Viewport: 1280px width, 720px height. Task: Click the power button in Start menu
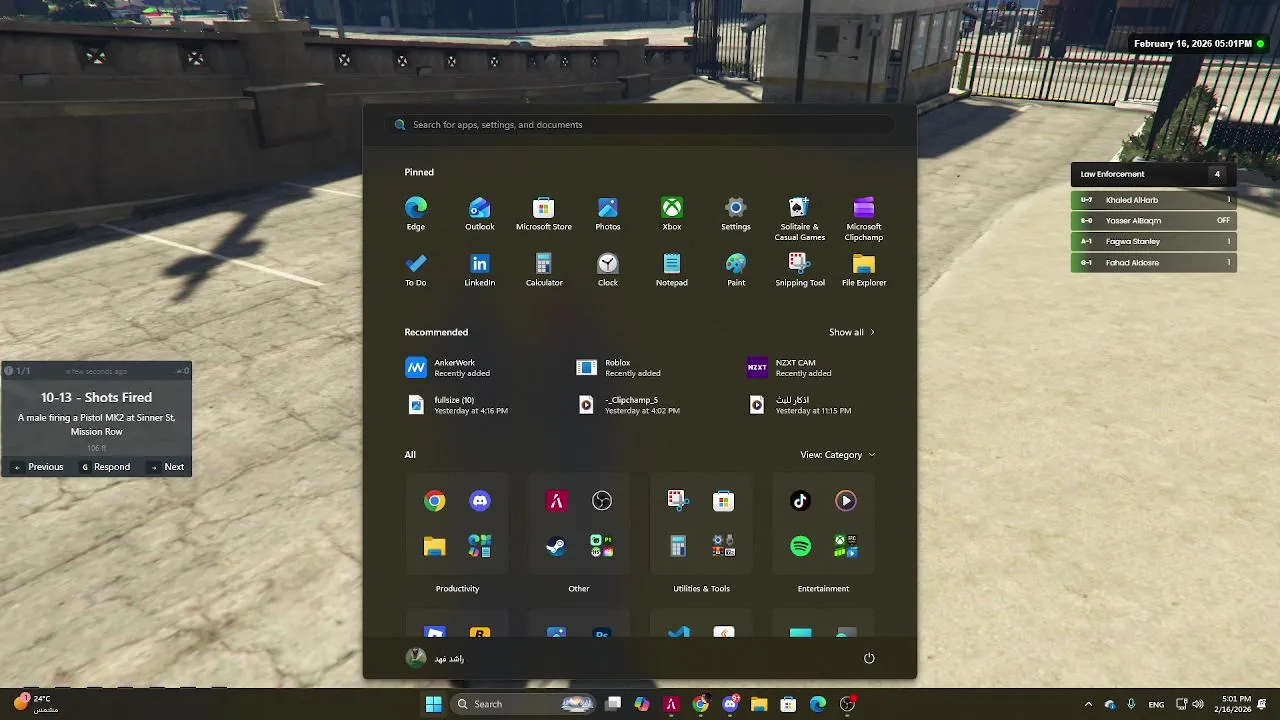pyautogui.click(x=869, y=658)
